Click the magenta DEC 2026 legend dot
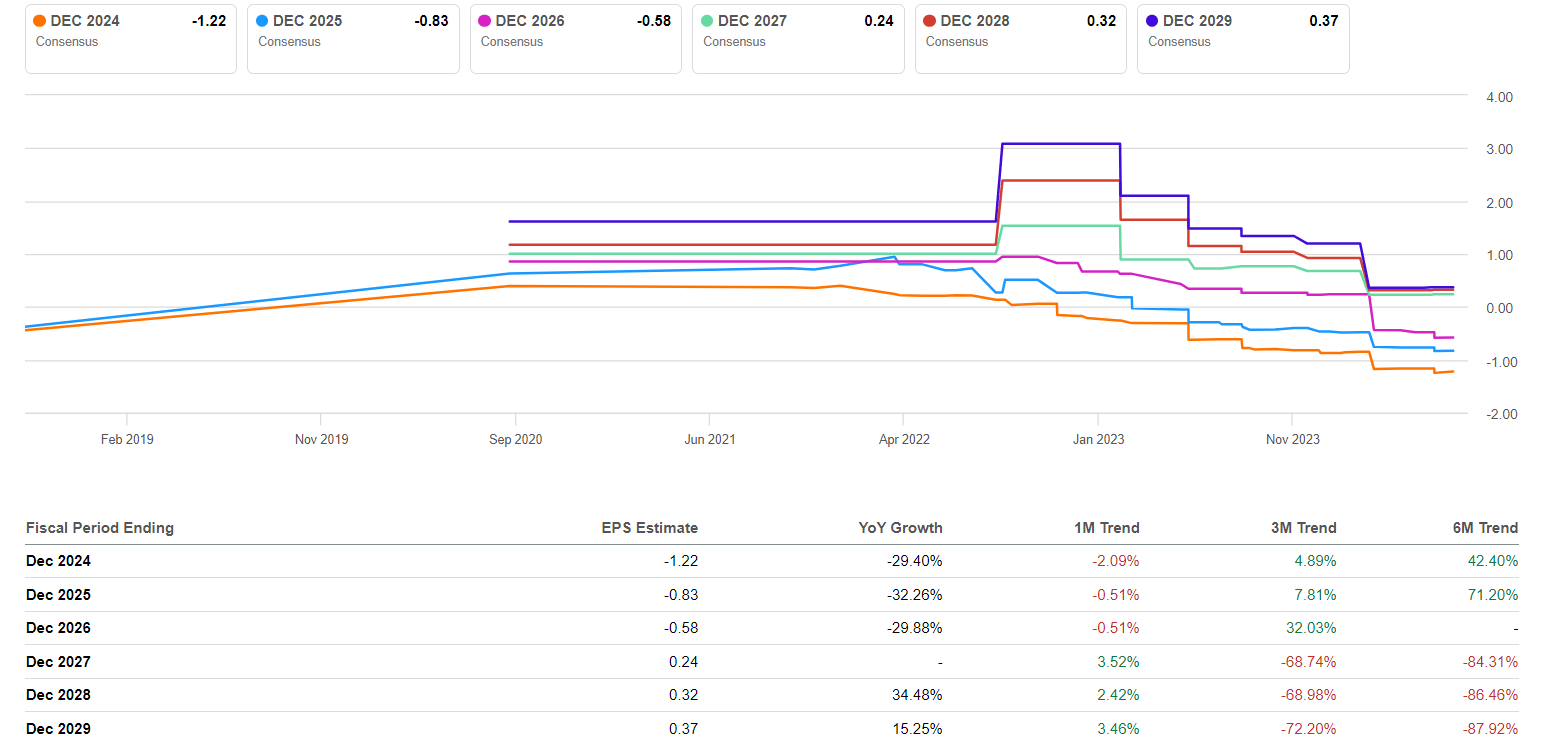Screen dimensions: 1543x745 (x=484, y=21)
